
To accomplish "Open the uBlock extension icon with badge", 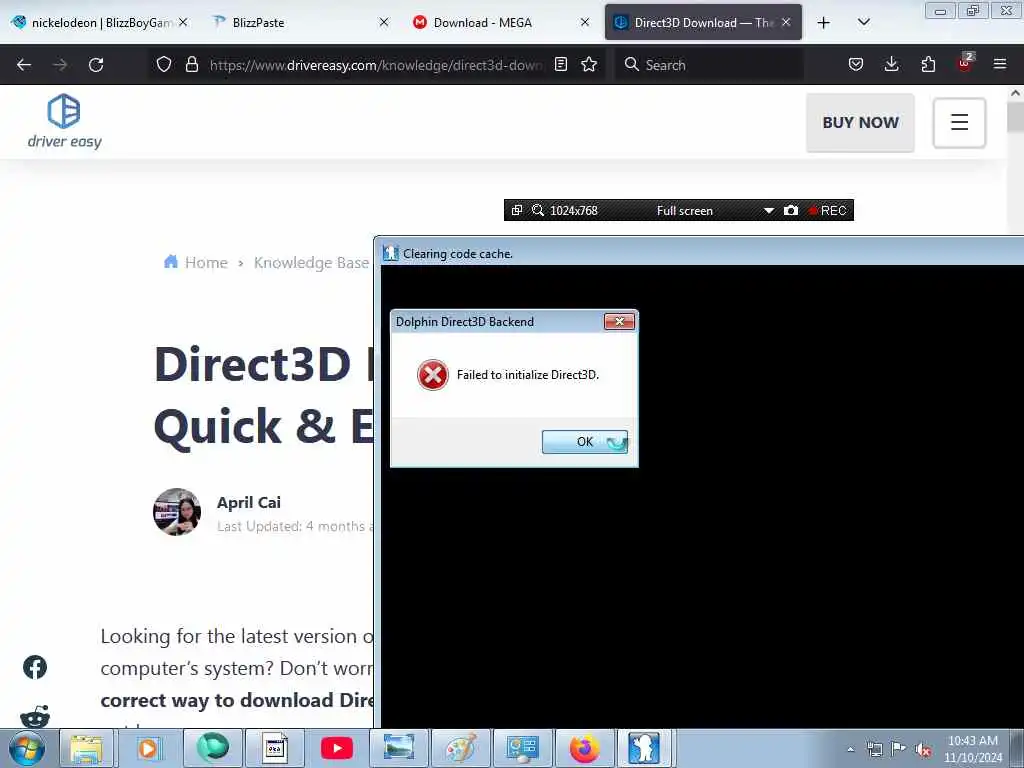I will tap(965, 63).
